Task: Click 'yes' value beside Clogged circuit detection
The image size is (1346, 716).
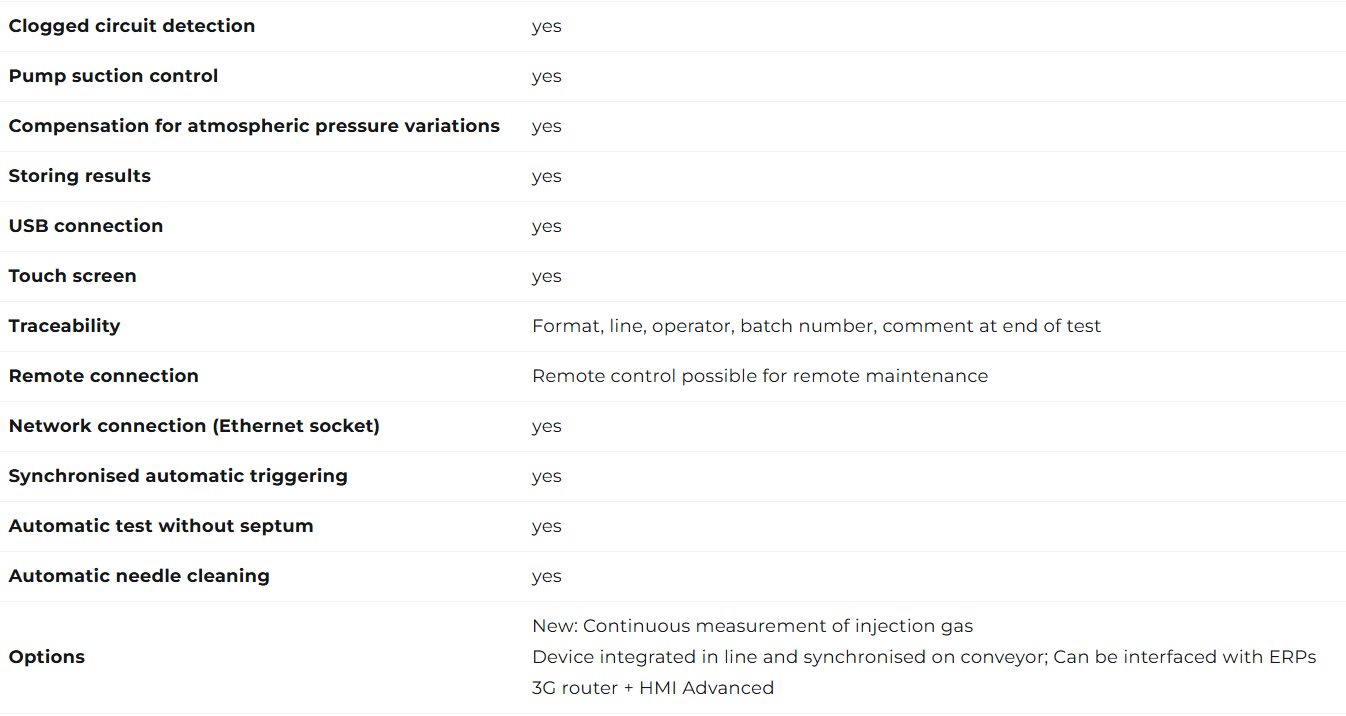Action: [546, 27]
